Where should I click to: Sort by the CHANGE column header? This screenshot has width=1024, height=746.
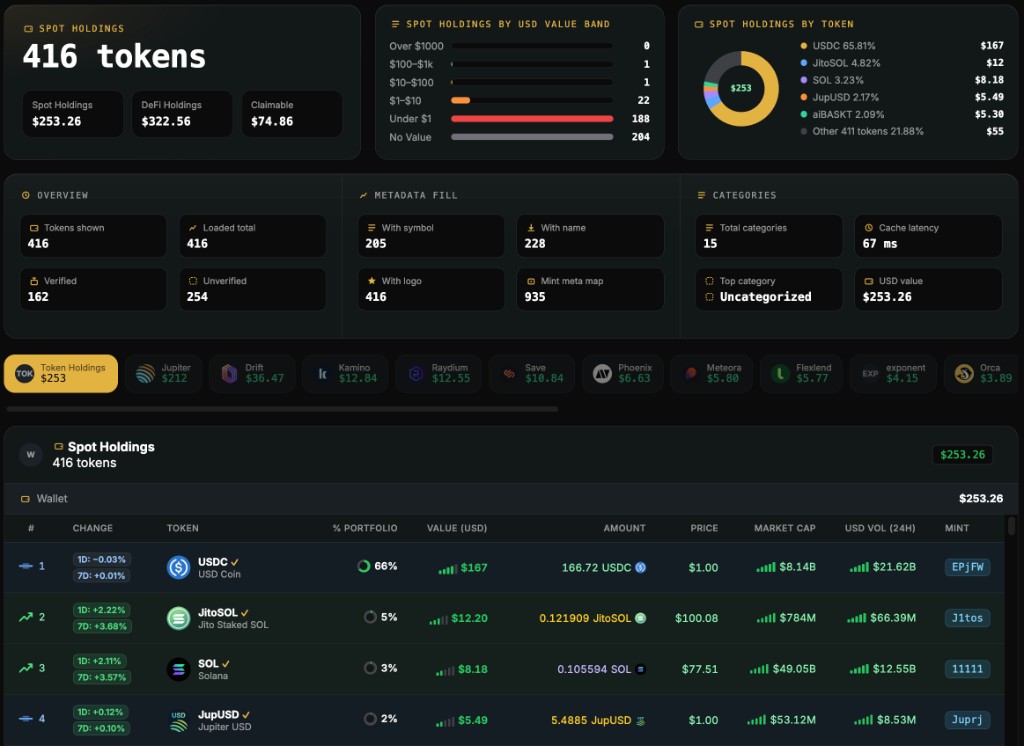(93, 528)
